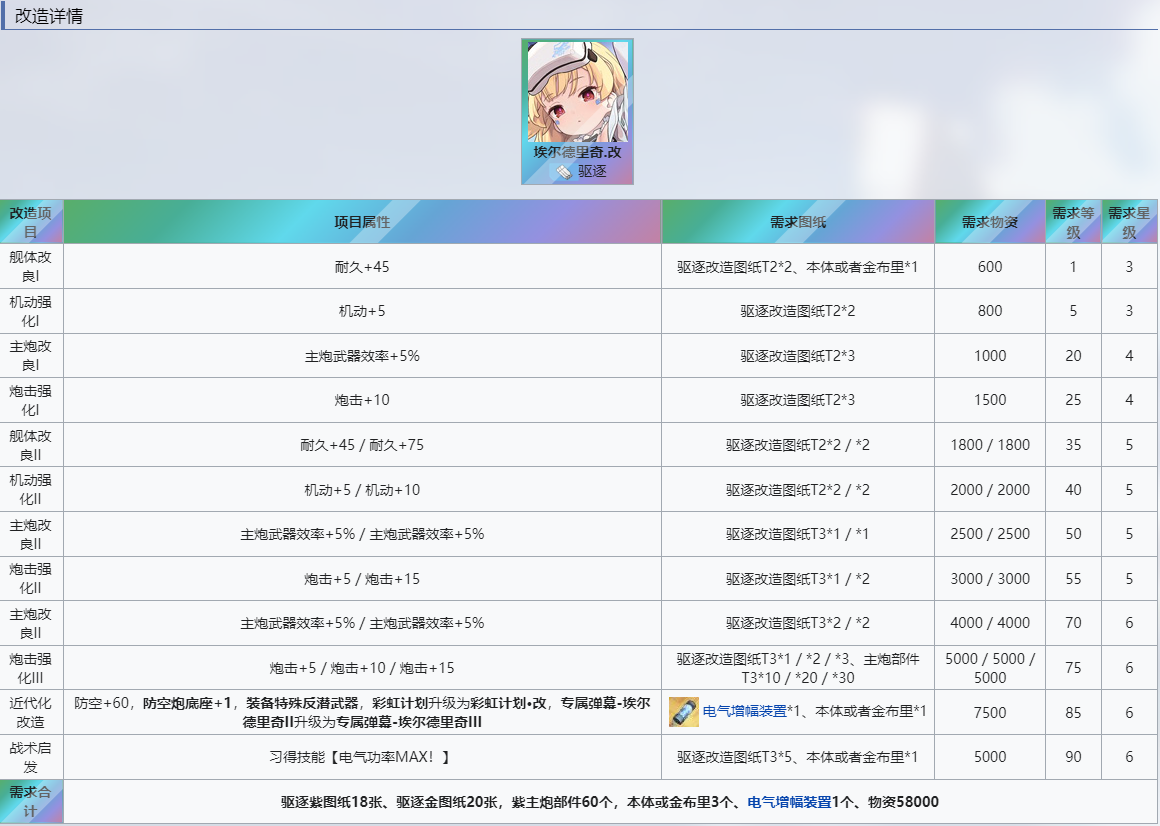
Task: Click the 4000 / 4000 cost cell
Action: pyautogui.click(x=990, y=623)
